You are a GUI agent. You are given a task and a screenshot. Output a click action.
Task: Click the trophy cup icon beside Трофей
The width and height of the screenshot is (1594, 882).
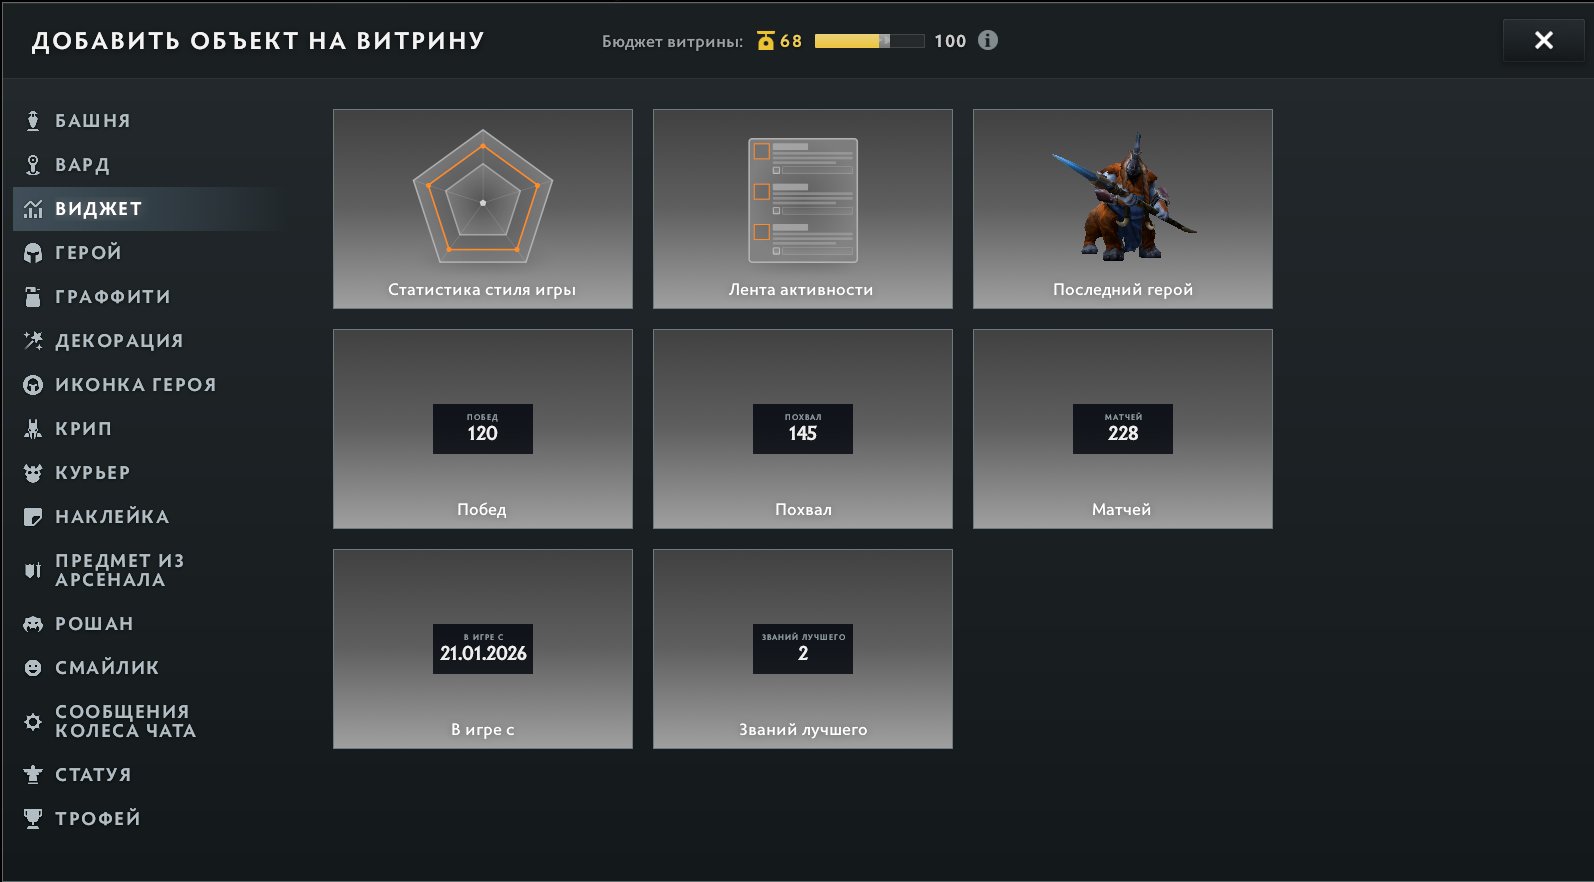pos(33,819)
